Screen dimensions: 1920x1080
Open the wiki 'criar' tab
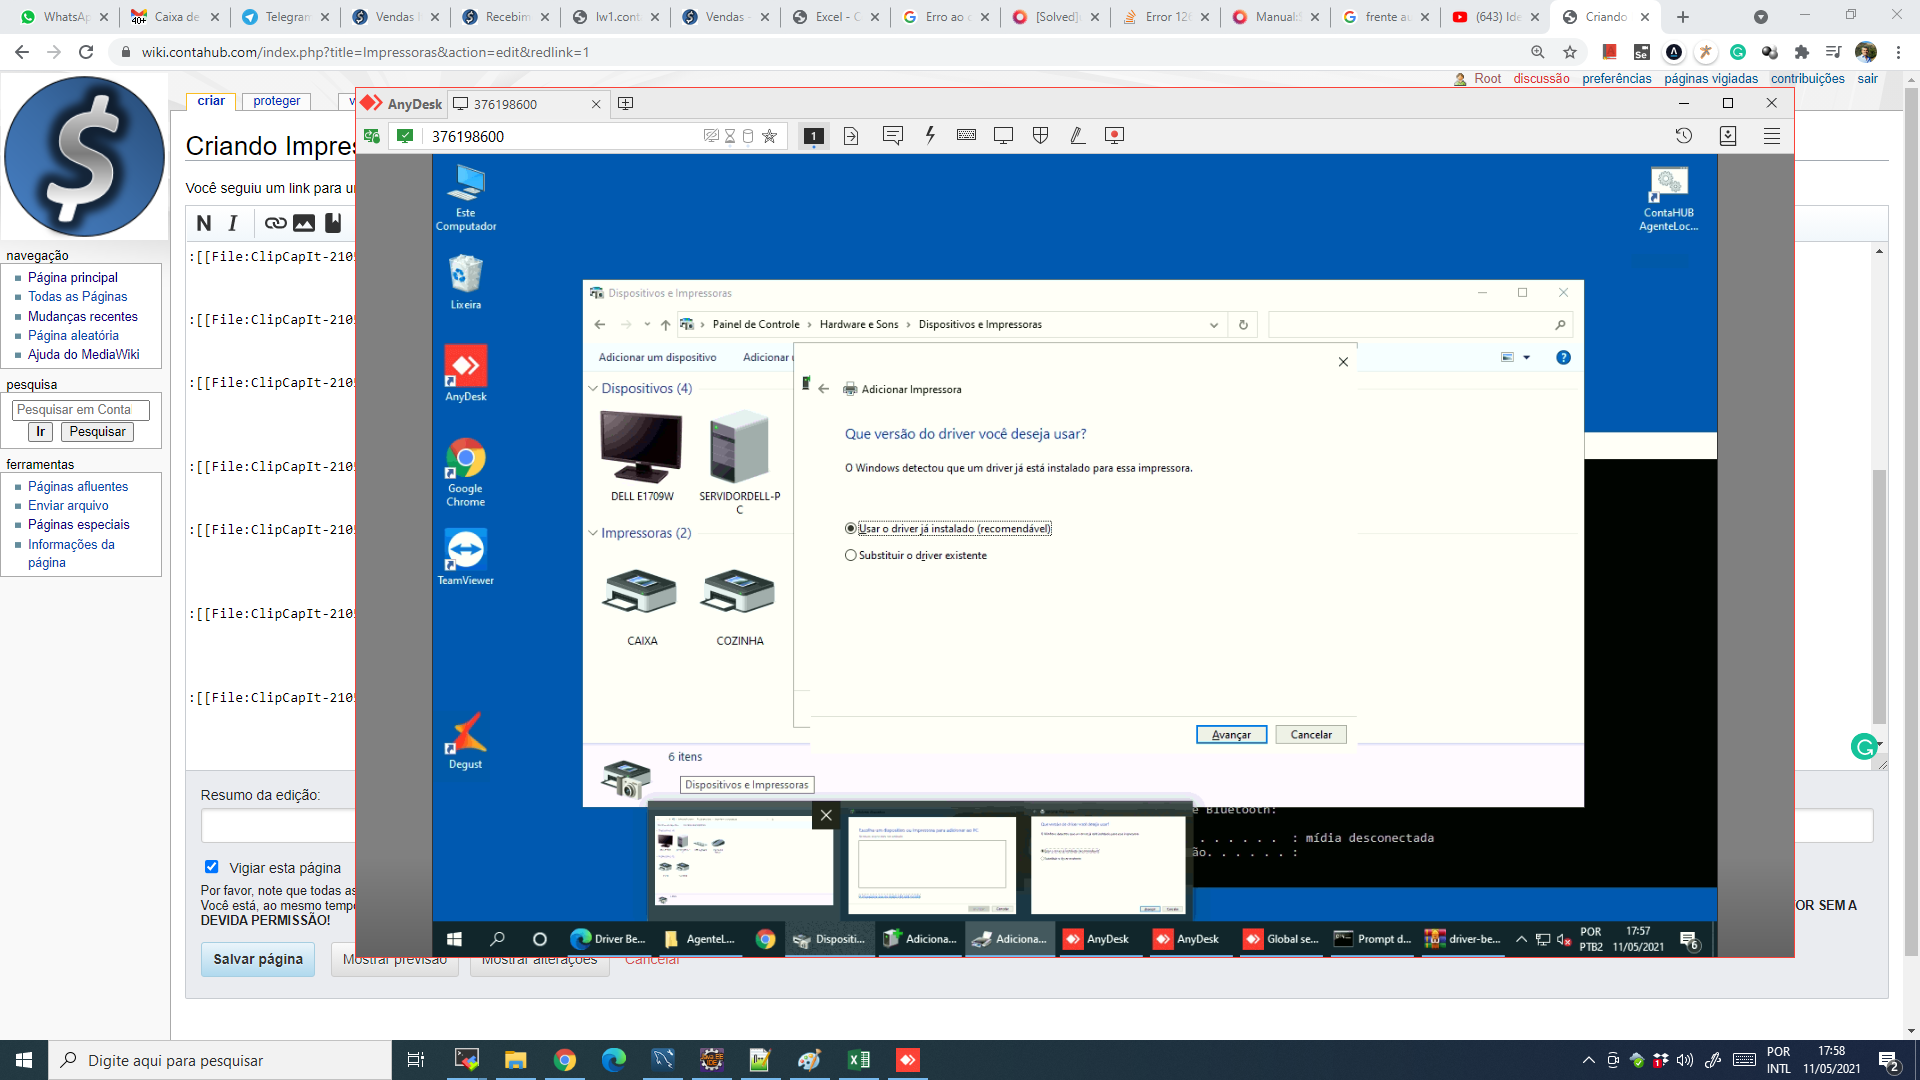(211, 101)
